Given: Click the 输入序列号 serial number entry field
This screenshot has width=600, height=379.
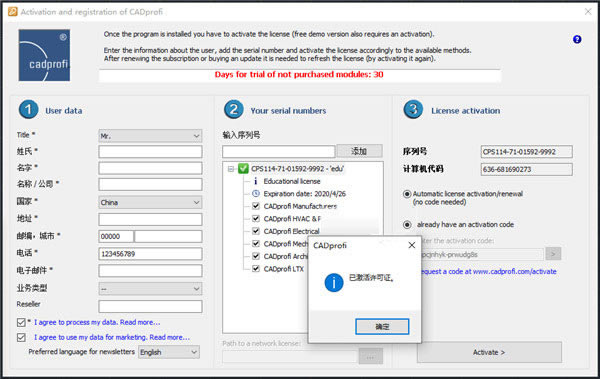Looking at the screenshot, I should coord(279,151).
